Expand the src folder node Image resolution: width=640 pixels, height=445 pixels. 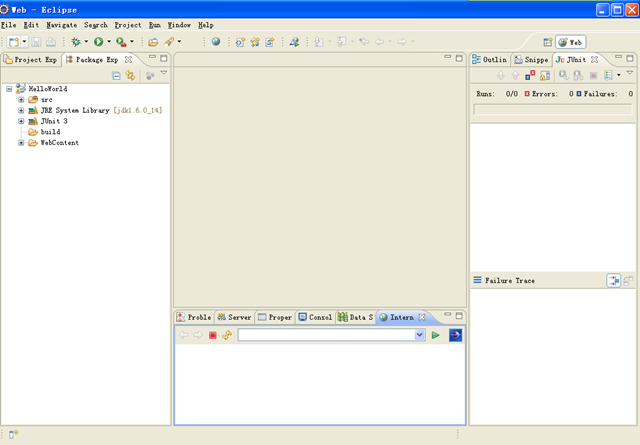[x=21, y=100]
